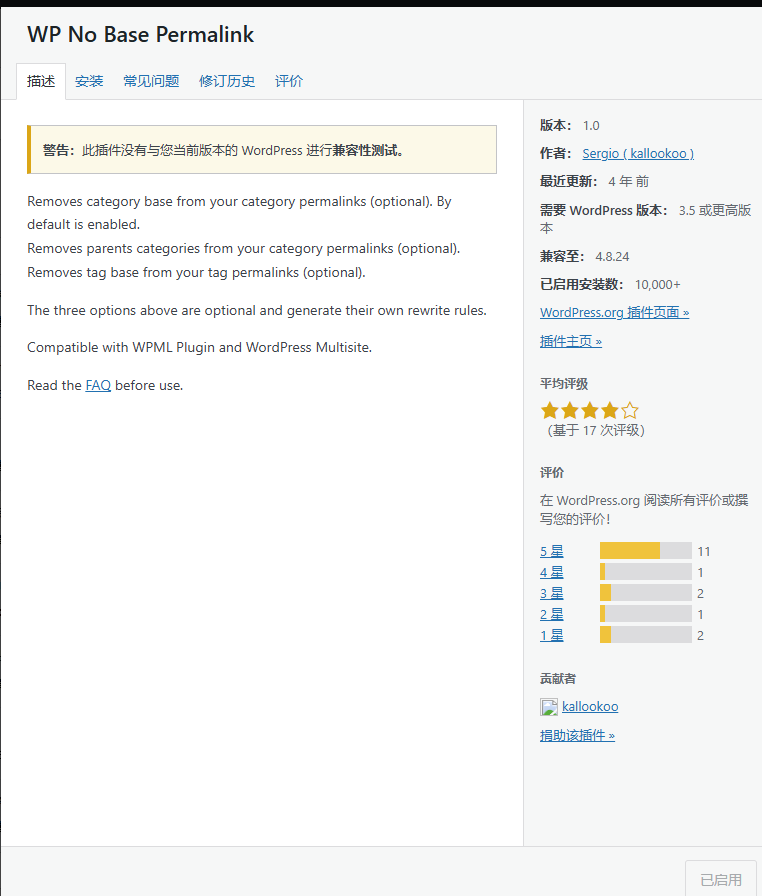This screenshot has height=896, width=762.
Task: Click 'Compatible with WPML Plugin' sentence
Action: click(x=199, y=347)
